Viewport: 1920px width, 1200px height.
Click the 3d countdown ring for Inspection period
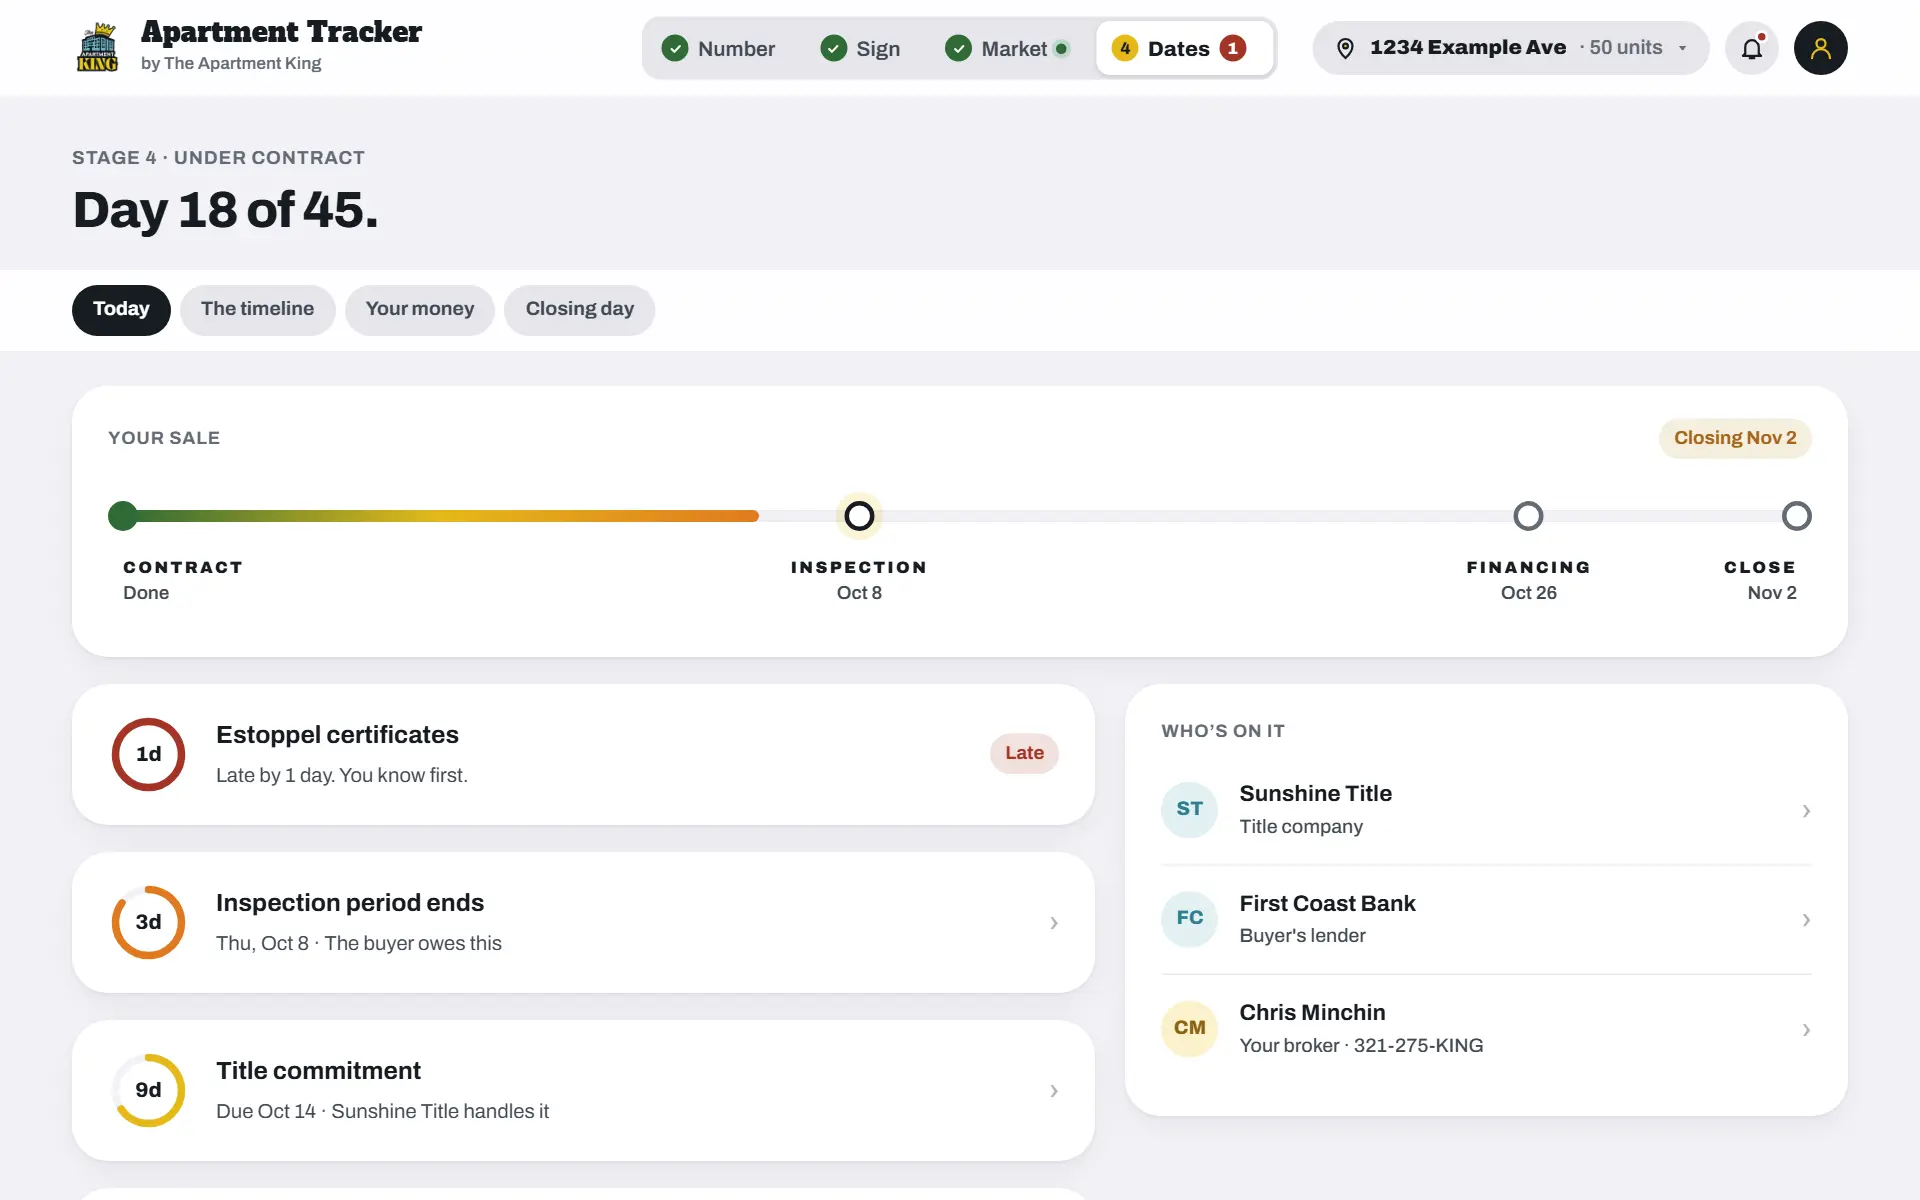coord(148,922)
